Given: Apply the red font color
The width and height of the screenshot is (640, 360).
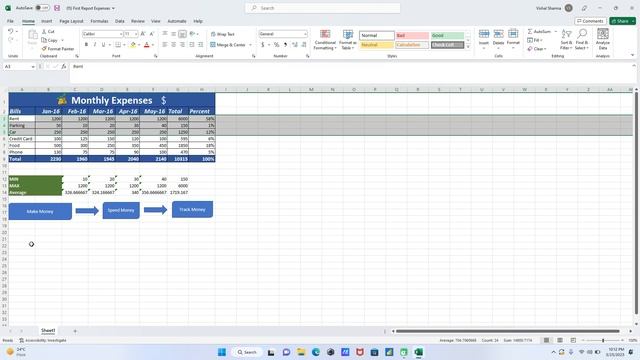Looking at the screenshot, I should point(147,44).
